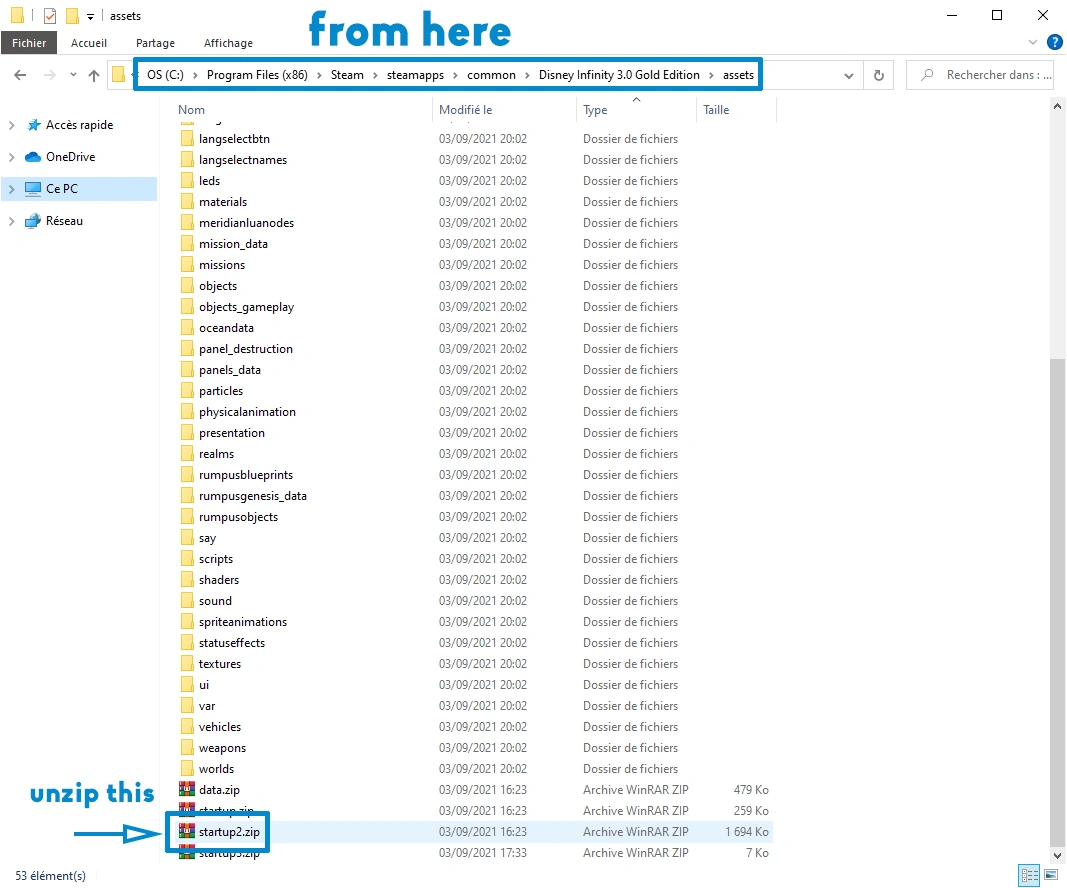This screenshot has width=1067, height=888.
Task: Expand Réseau tree node
Action: (11, 221)
